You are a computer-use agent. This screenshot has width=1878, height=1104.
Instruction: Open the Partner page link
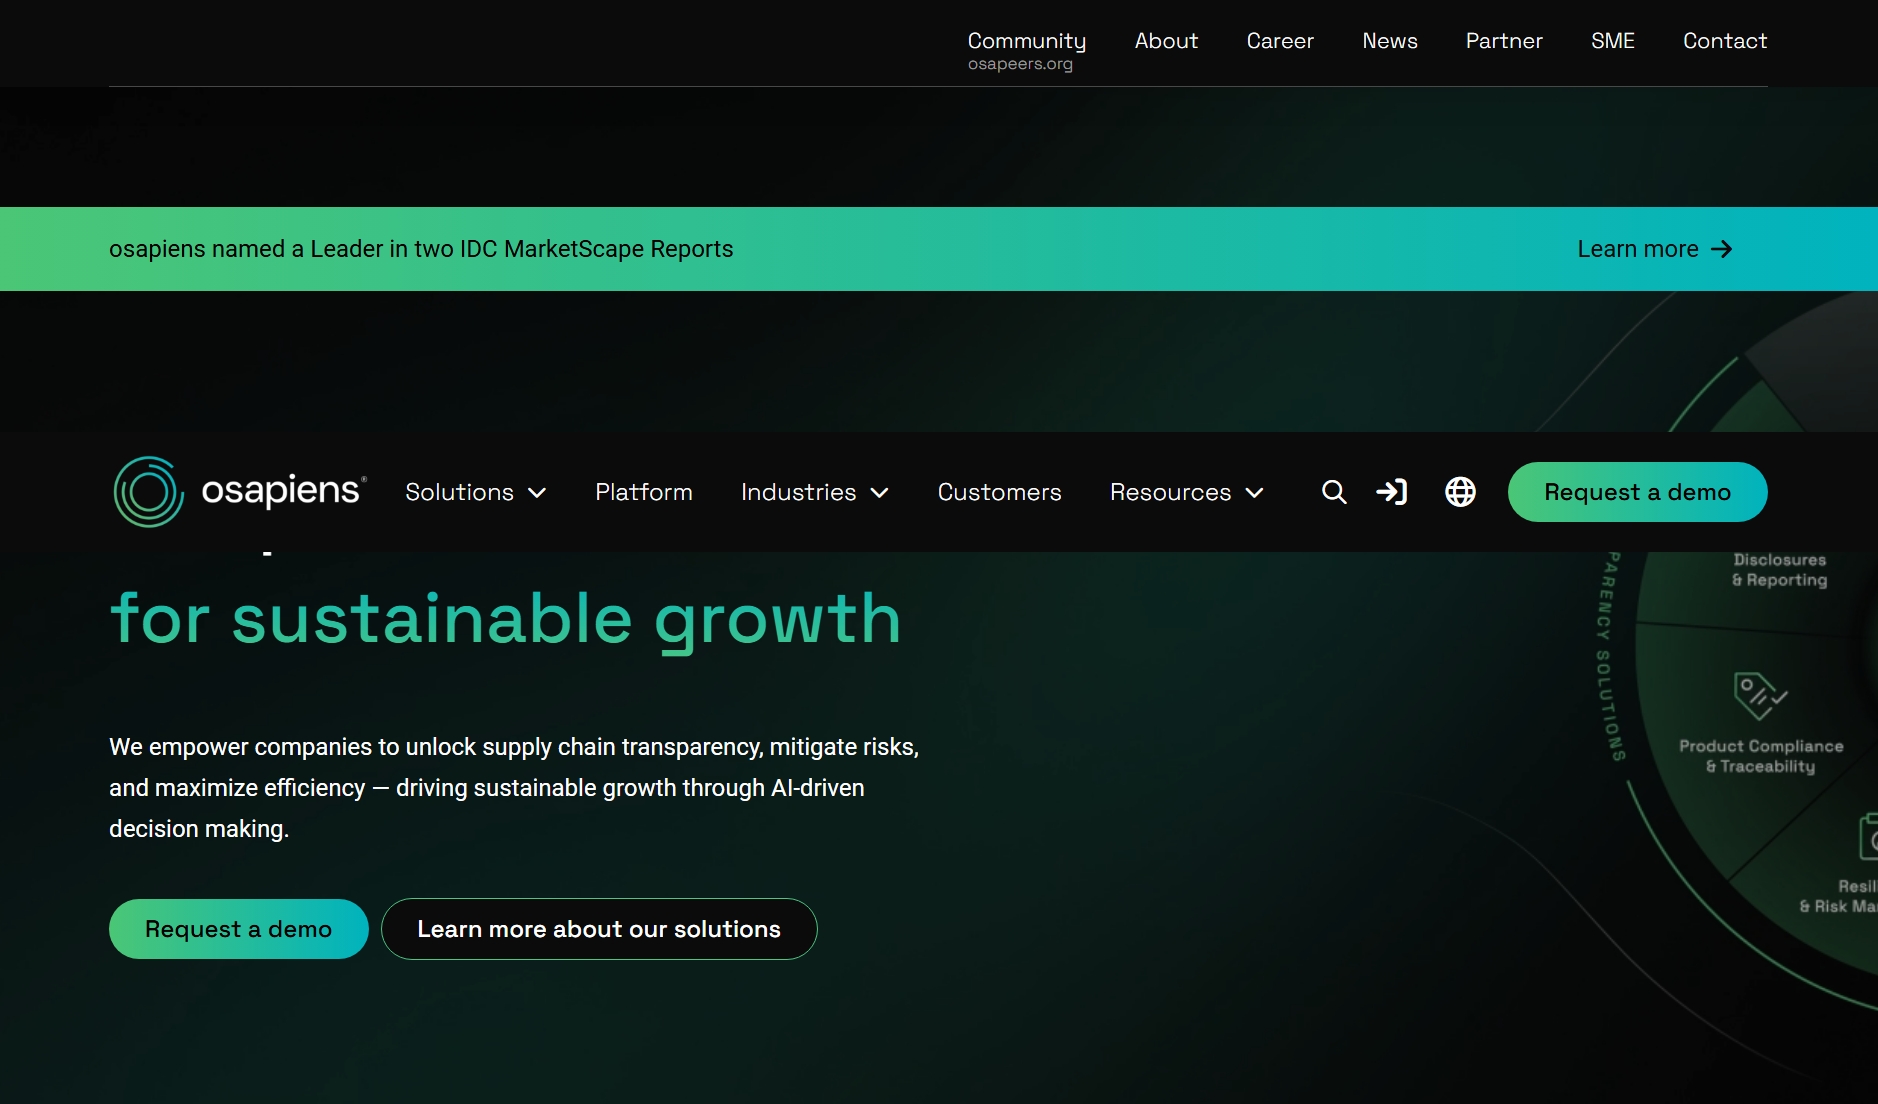1504,41
